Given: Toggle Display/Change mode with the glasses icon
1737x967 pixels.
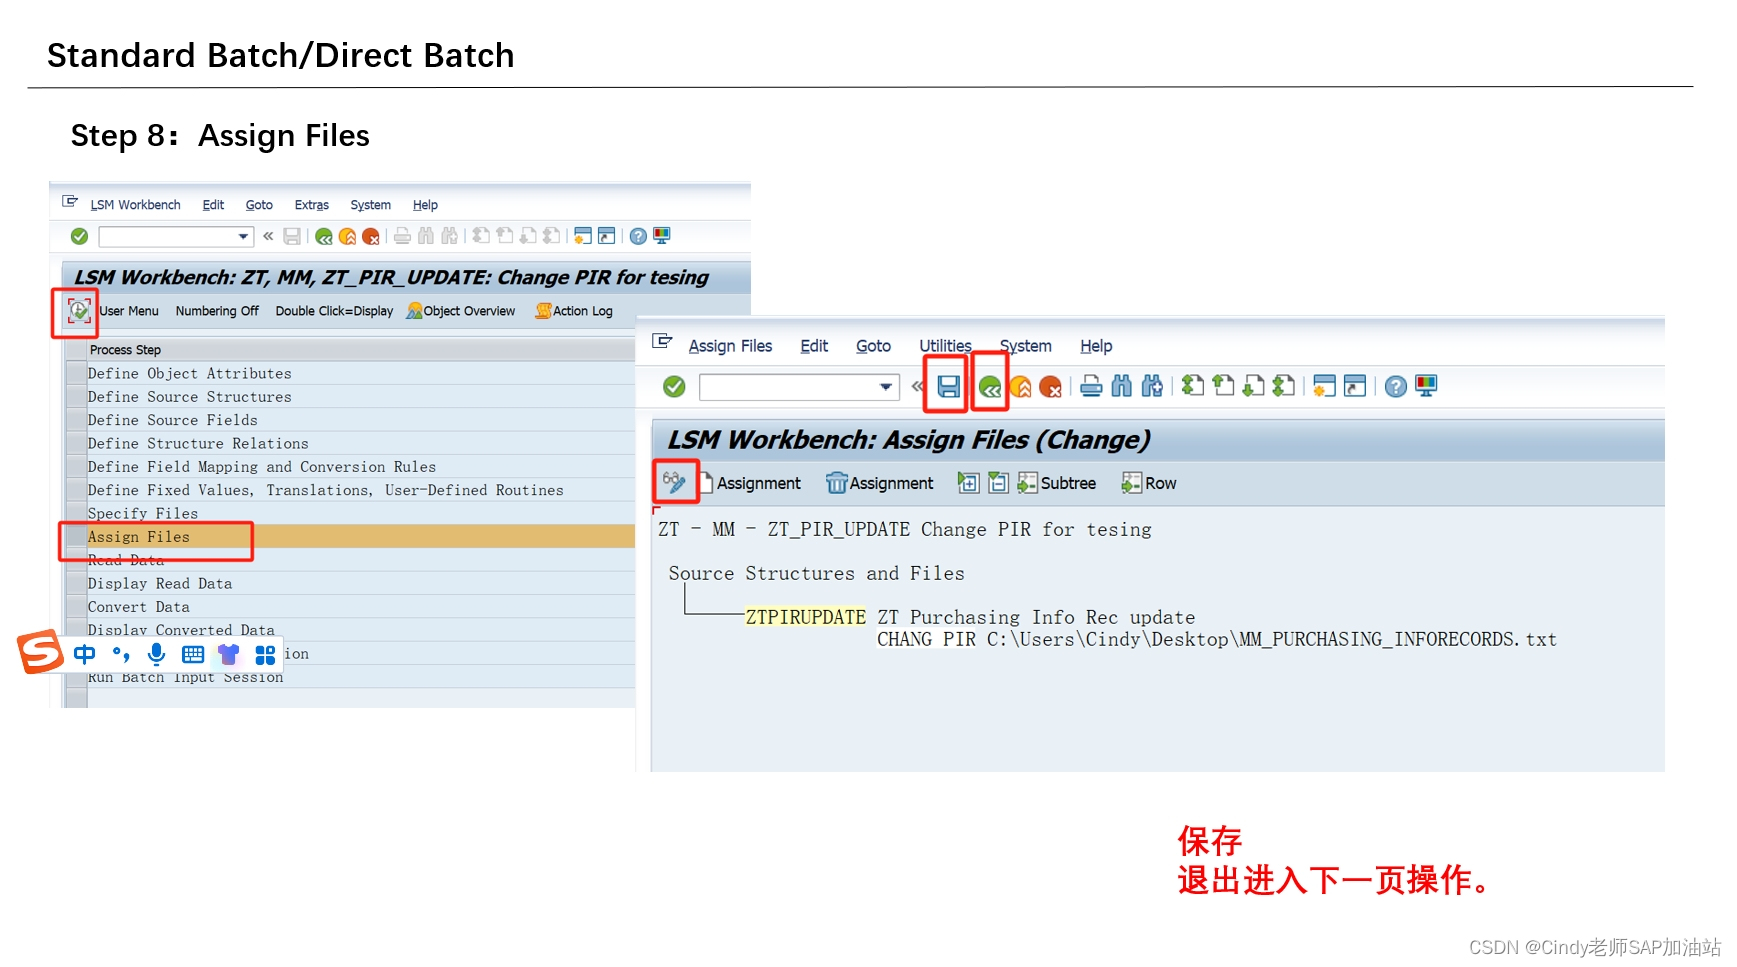Looking at the screenshot, I should coord(675,483).
